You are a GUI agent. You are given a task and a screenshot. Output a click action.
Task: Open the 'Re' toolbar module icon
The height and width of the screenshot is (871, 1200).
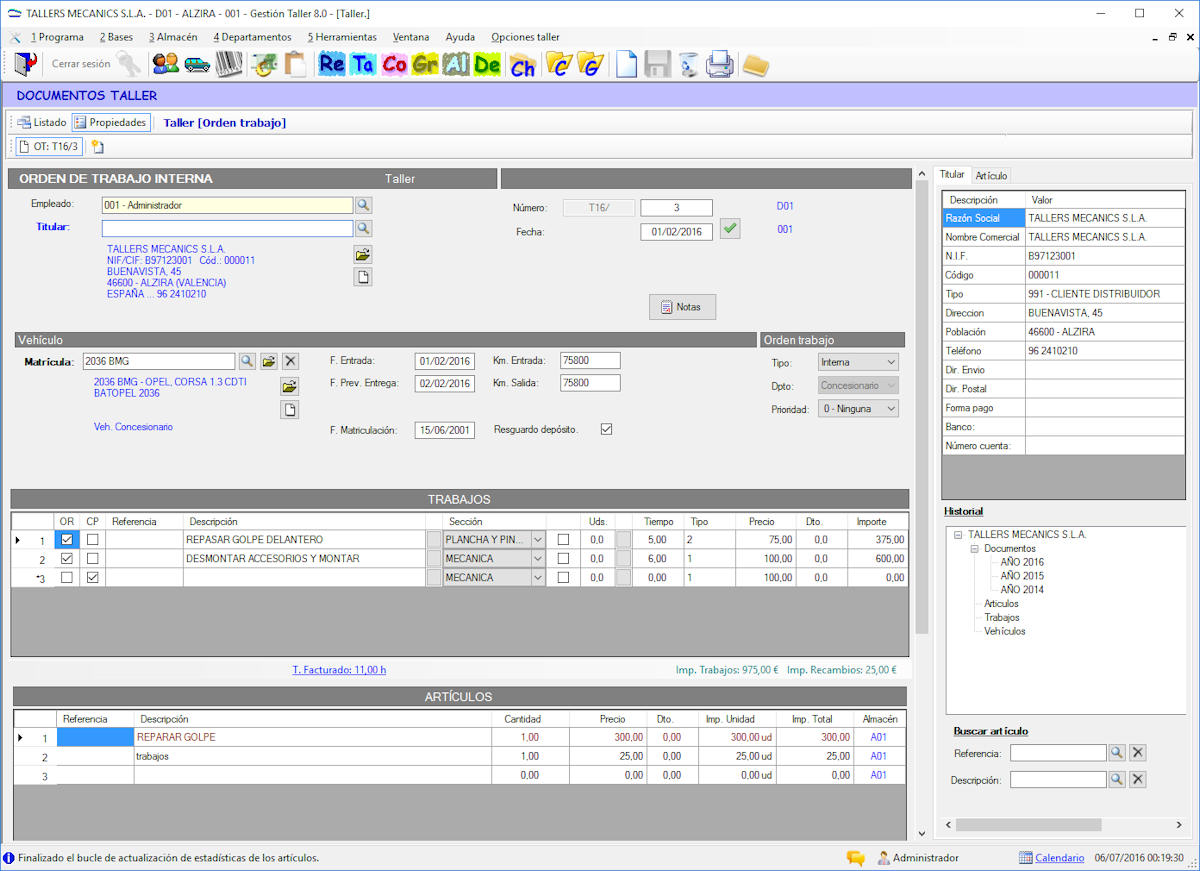331,64
